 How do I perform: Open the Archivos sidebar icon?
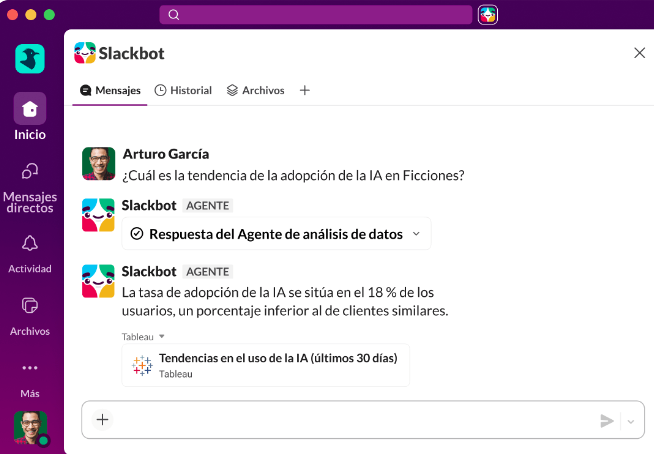[x=30, y=305]
